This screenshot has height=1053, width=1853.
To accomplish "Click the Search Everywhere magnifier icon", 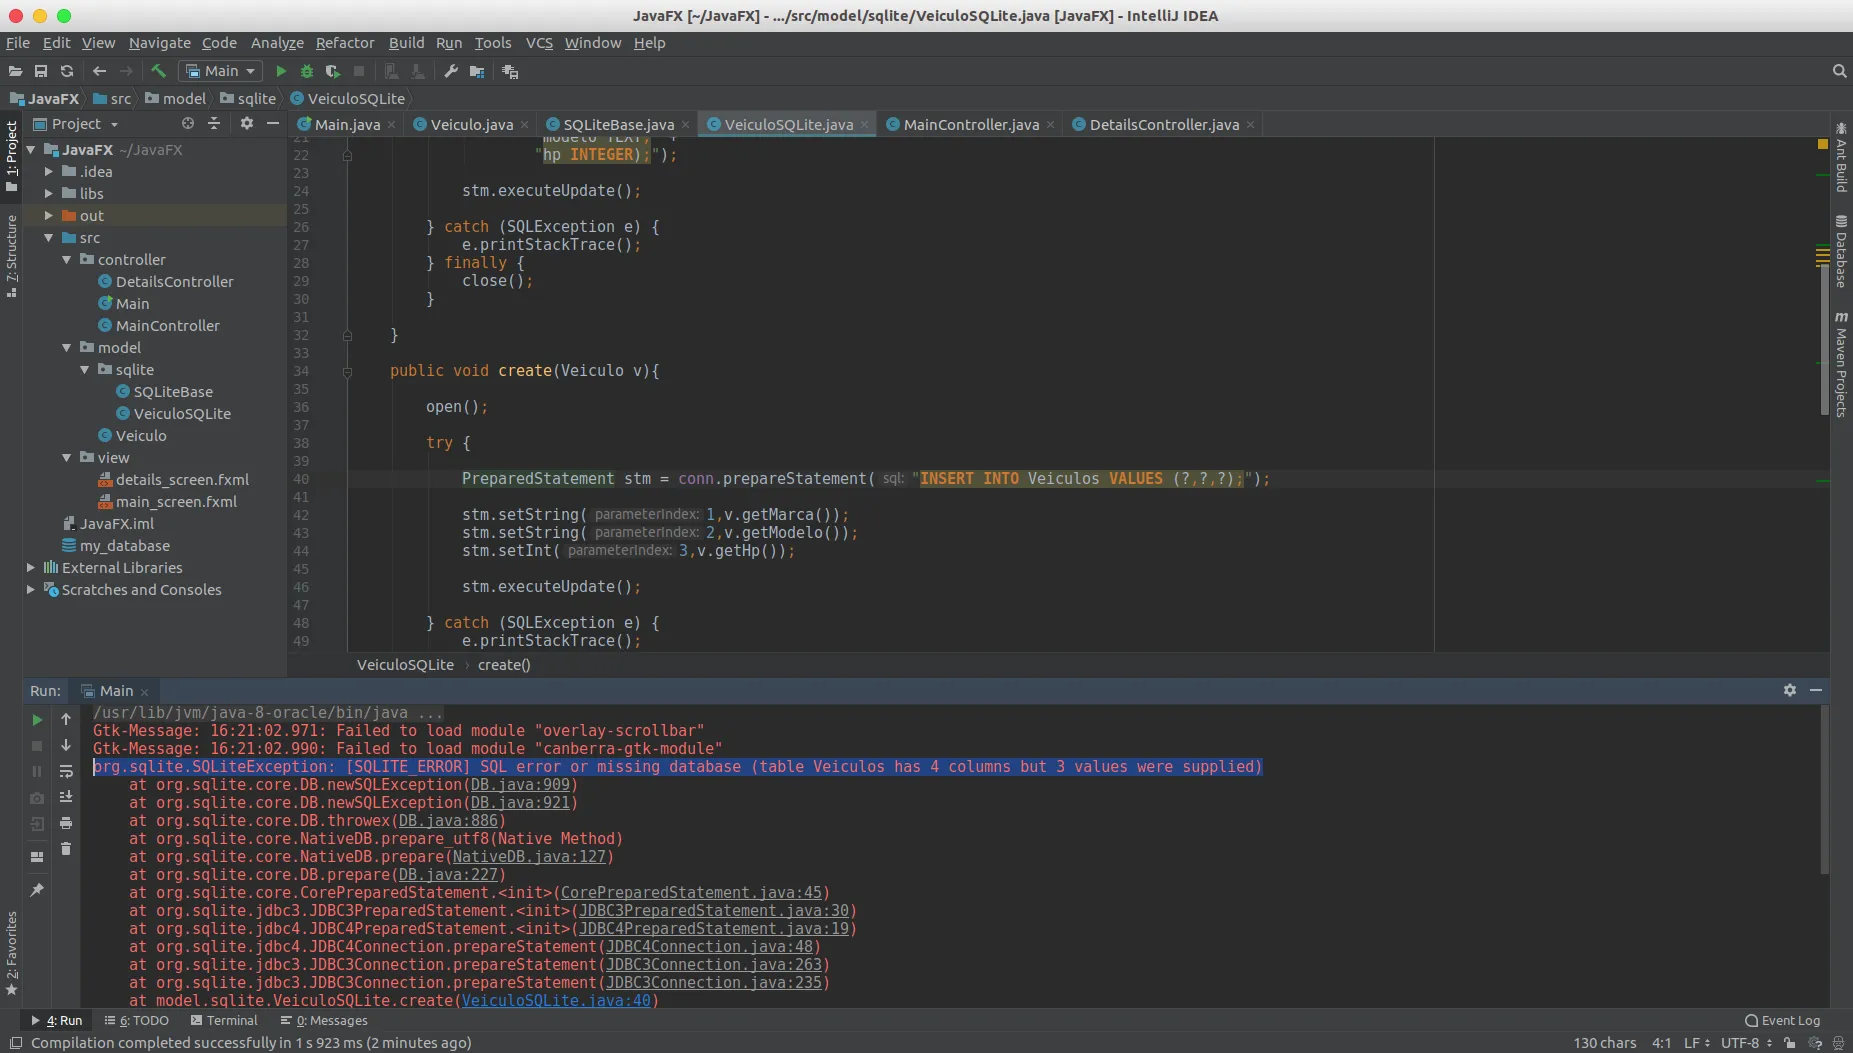I will [x=1839, y=71].
